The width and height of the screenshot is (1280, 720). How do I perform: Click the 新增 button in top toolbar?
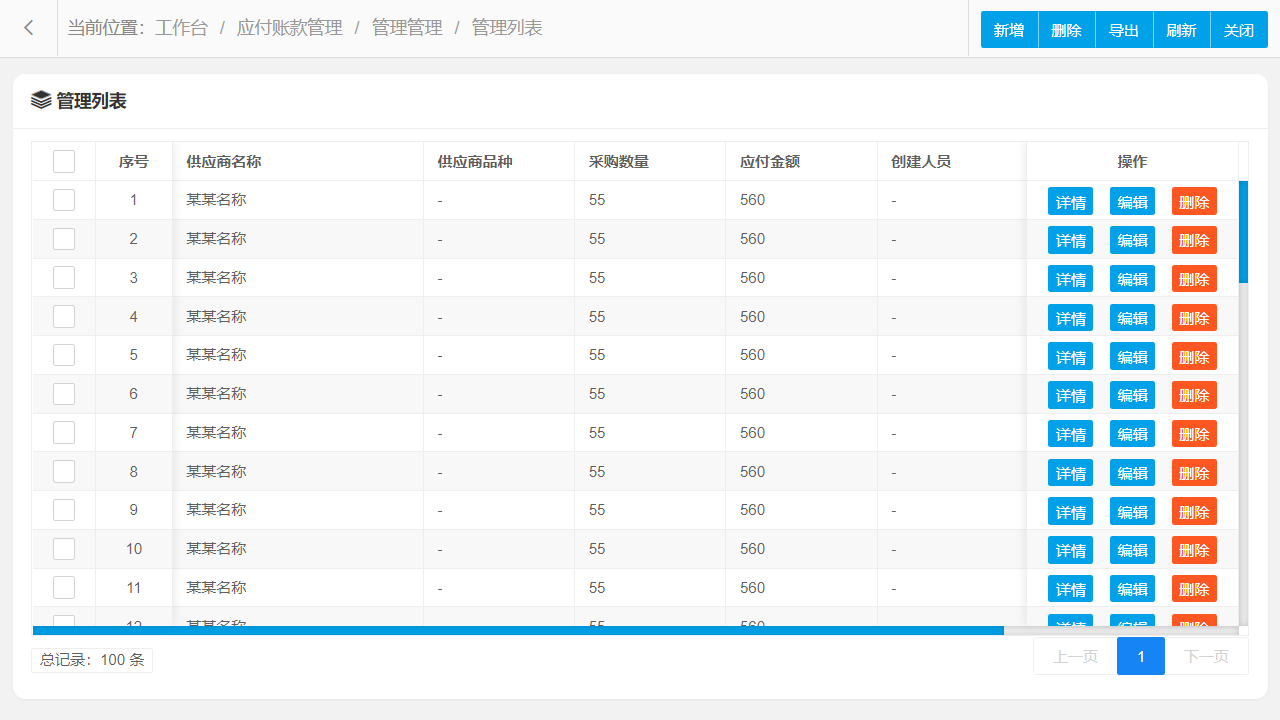click(x=1009, y=30)
